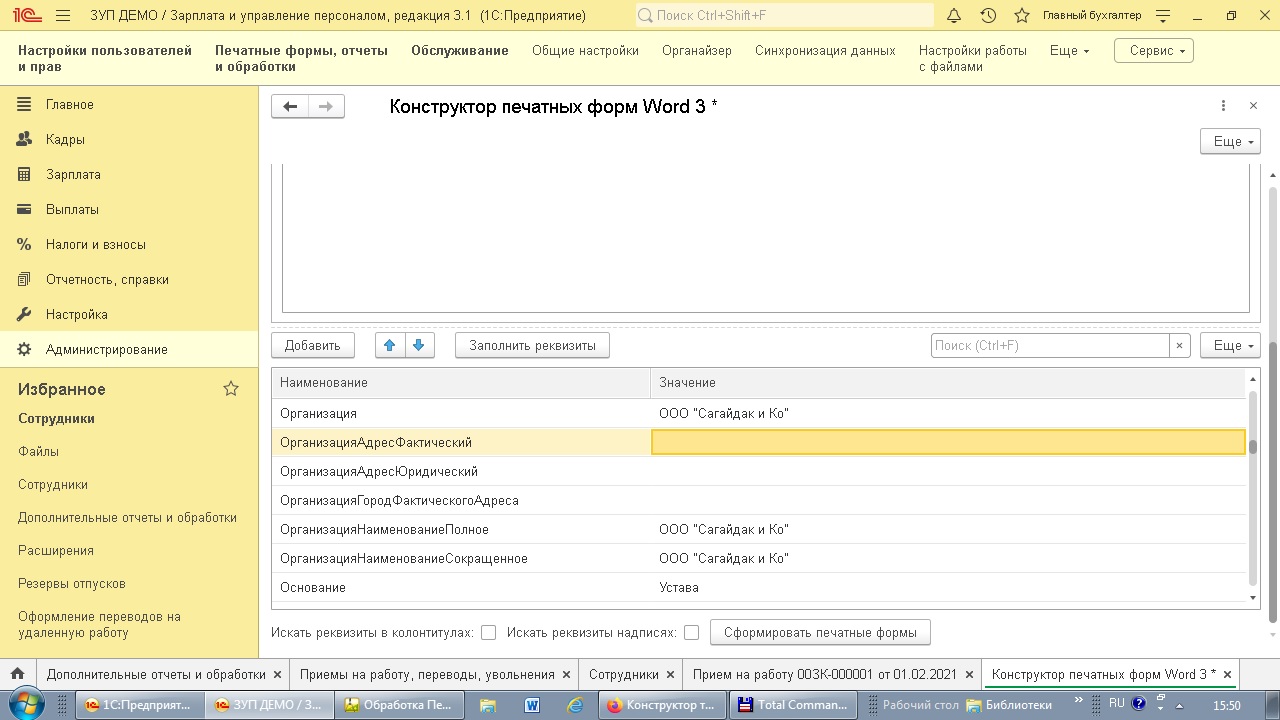
Task: Open the Сервис dropdown button
Action: [1153, 51]
